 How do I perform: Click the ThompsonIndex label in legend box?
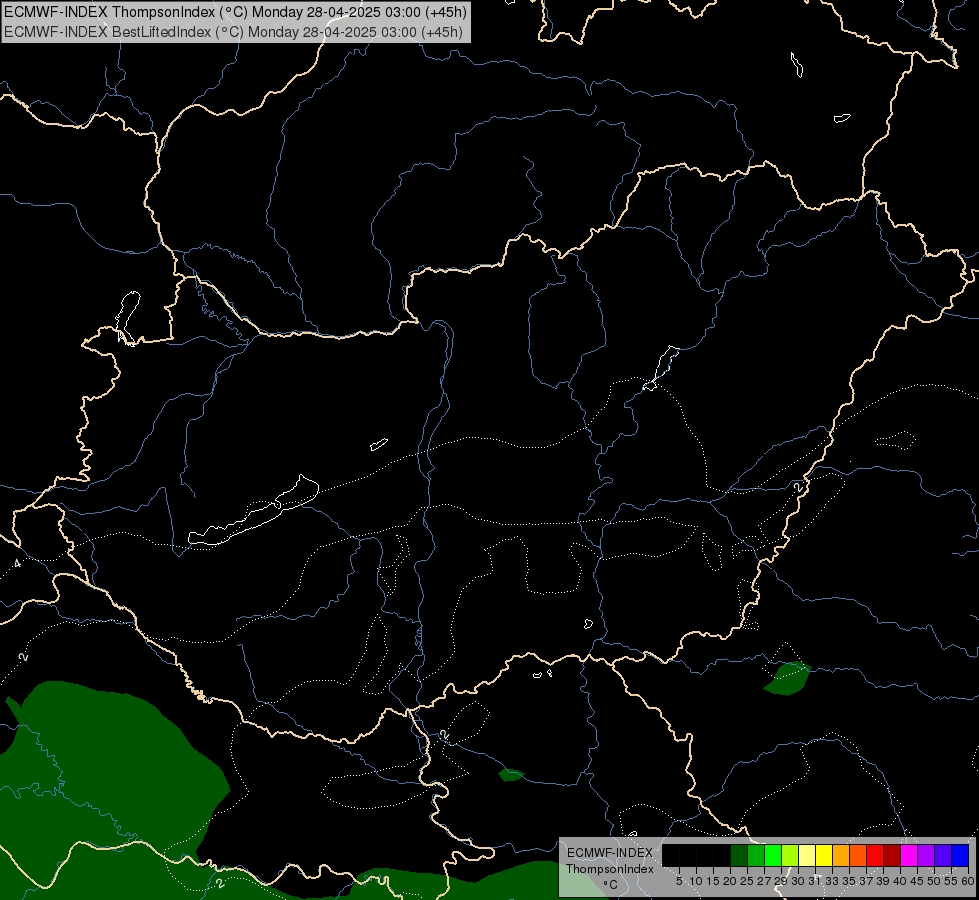pyautogui.click(x=609, y=869)
